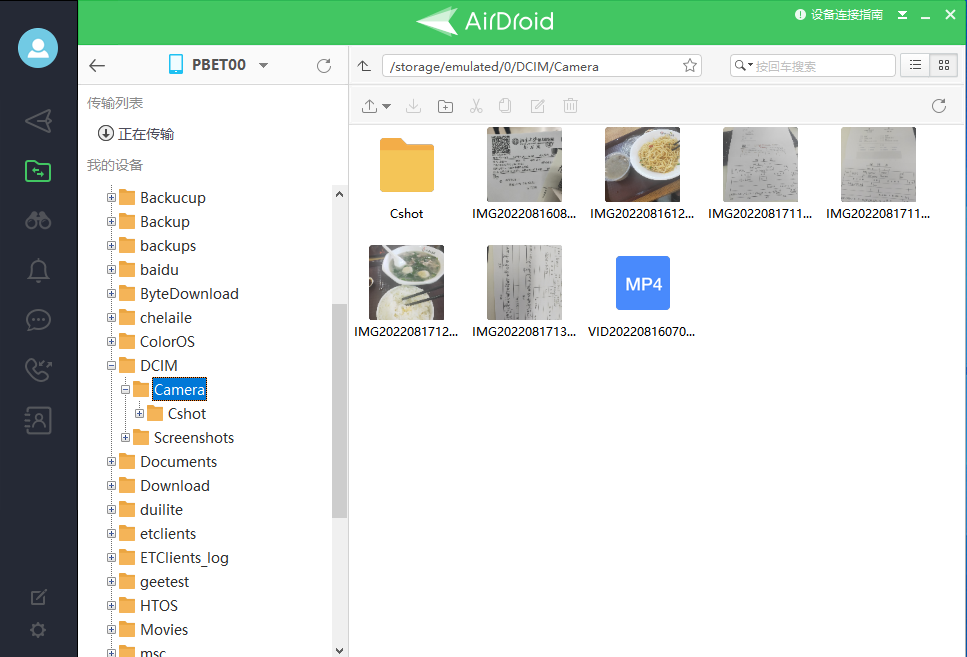Click the tree scrollbar up arrow
The height and width of the screenshot is (657, 967).
click(339, 194)
